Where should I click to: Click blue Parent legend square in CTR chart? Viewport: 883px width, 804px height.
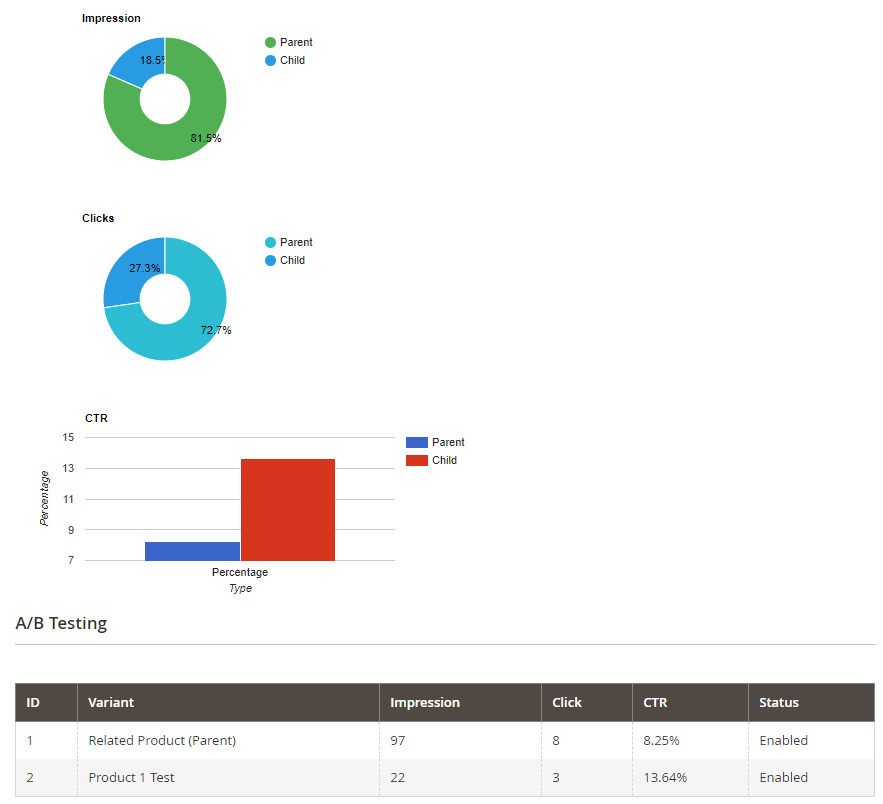click(x=416, y=442)
